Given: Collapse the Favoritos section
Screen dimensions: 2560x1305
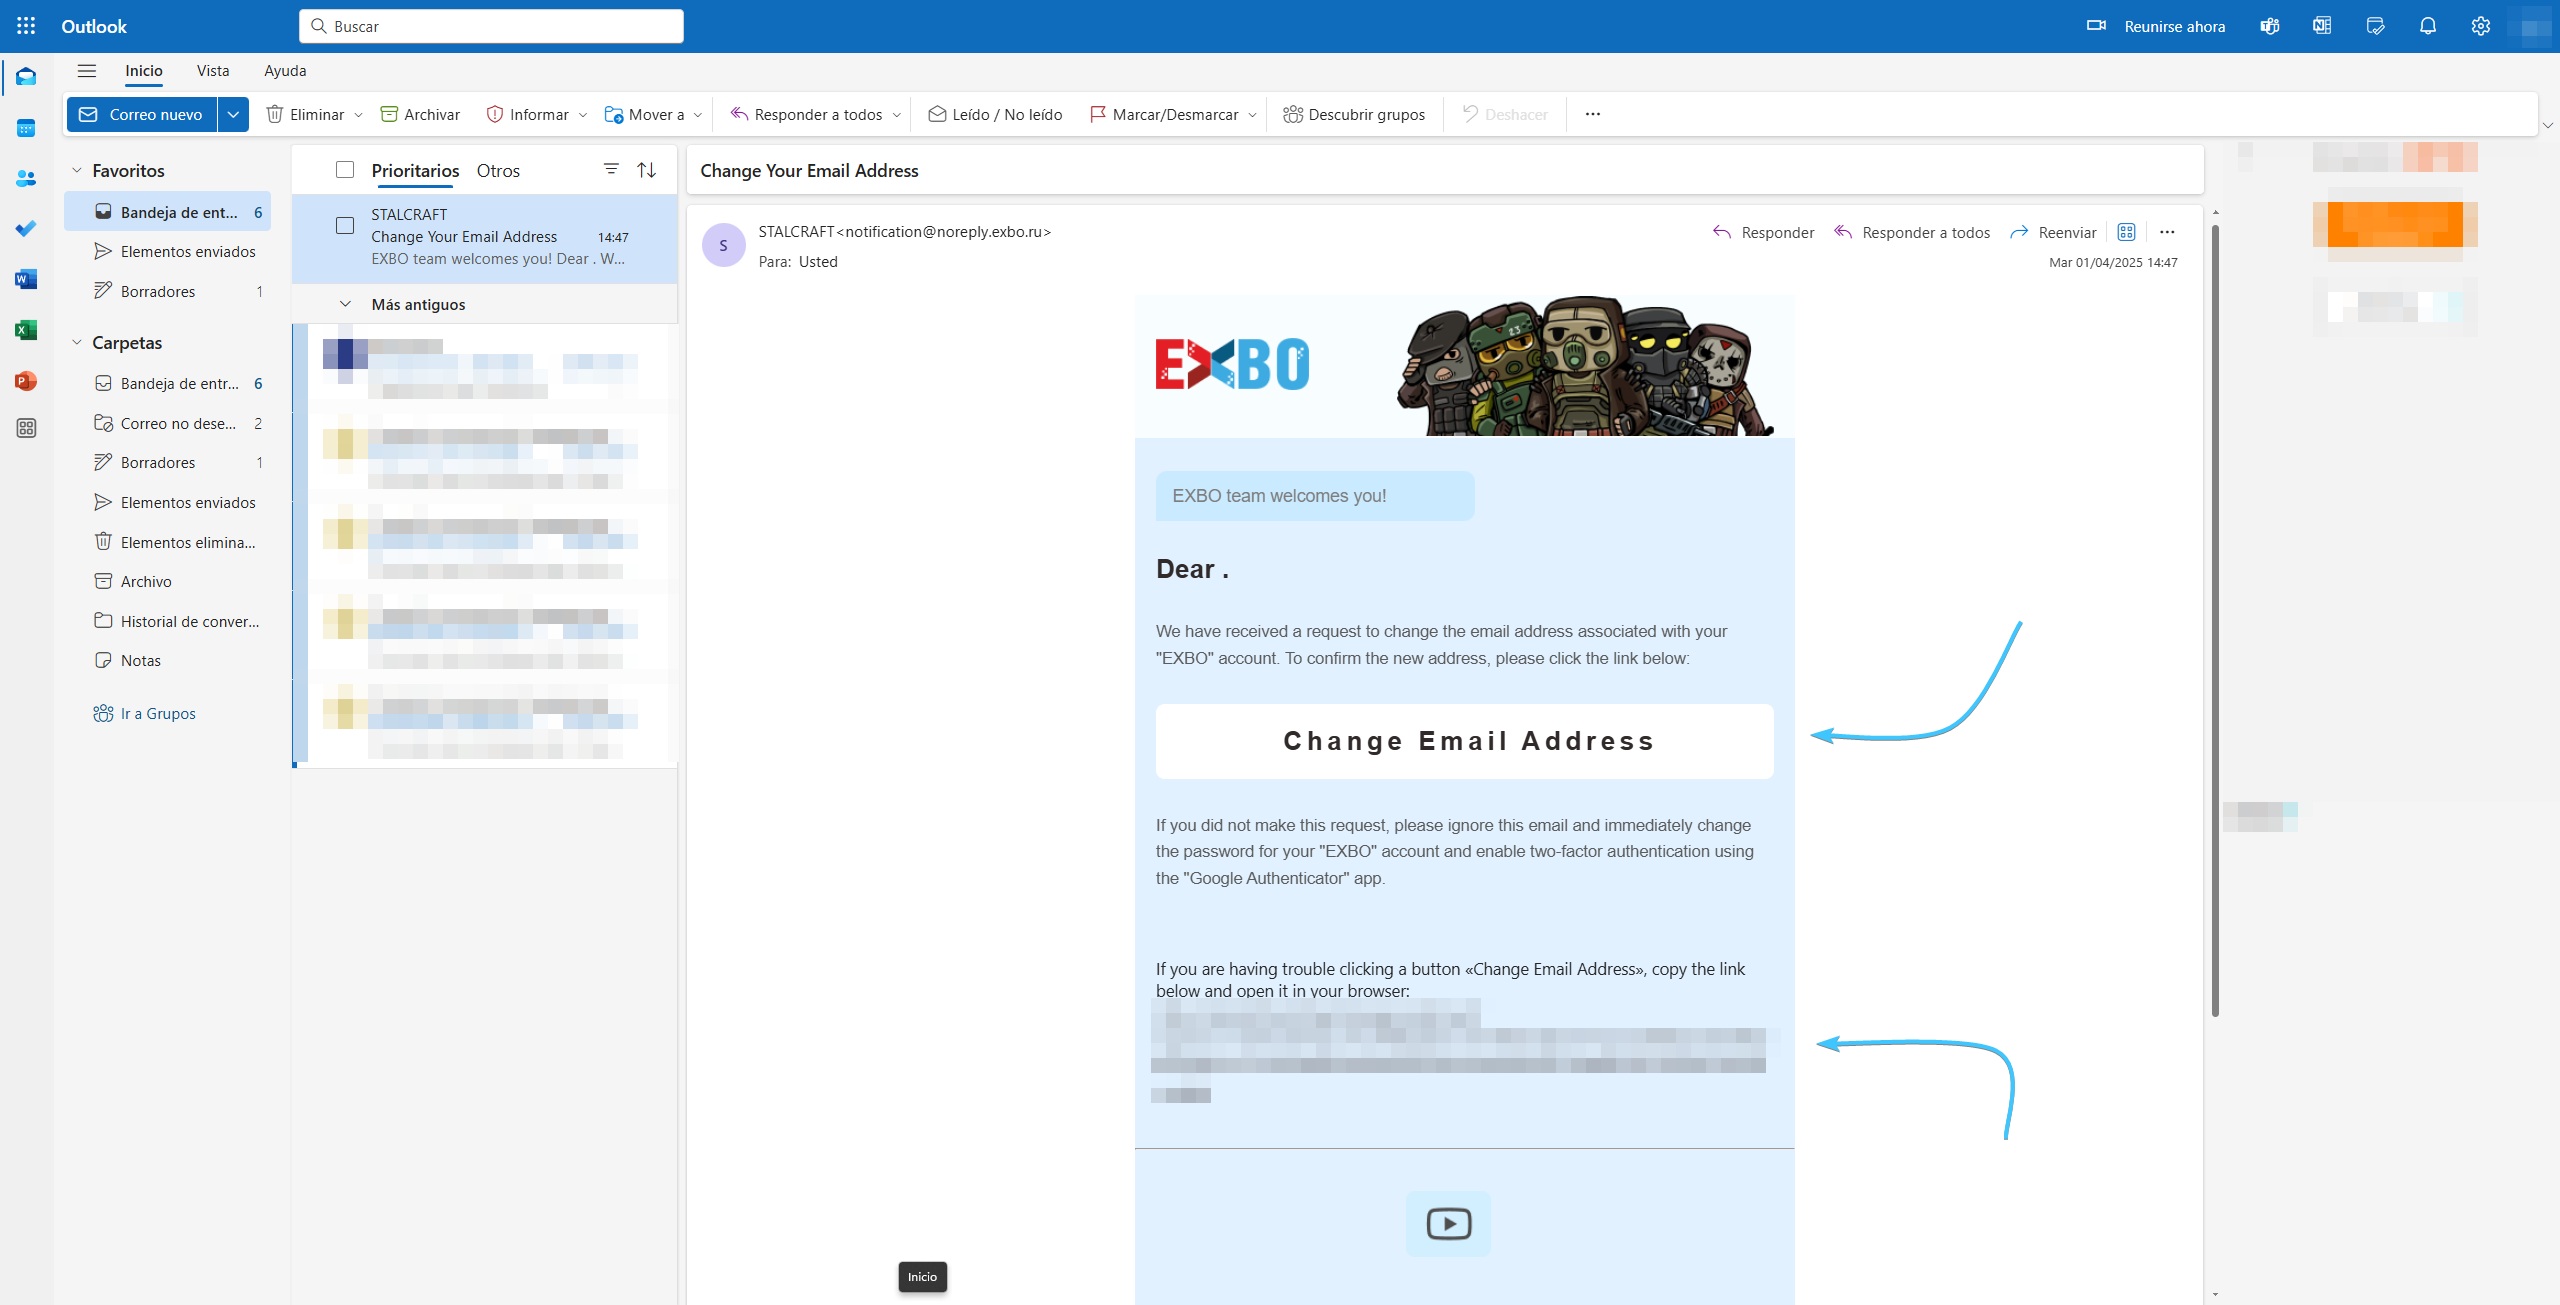Looking at the screenshot, I should pos(77,171).
